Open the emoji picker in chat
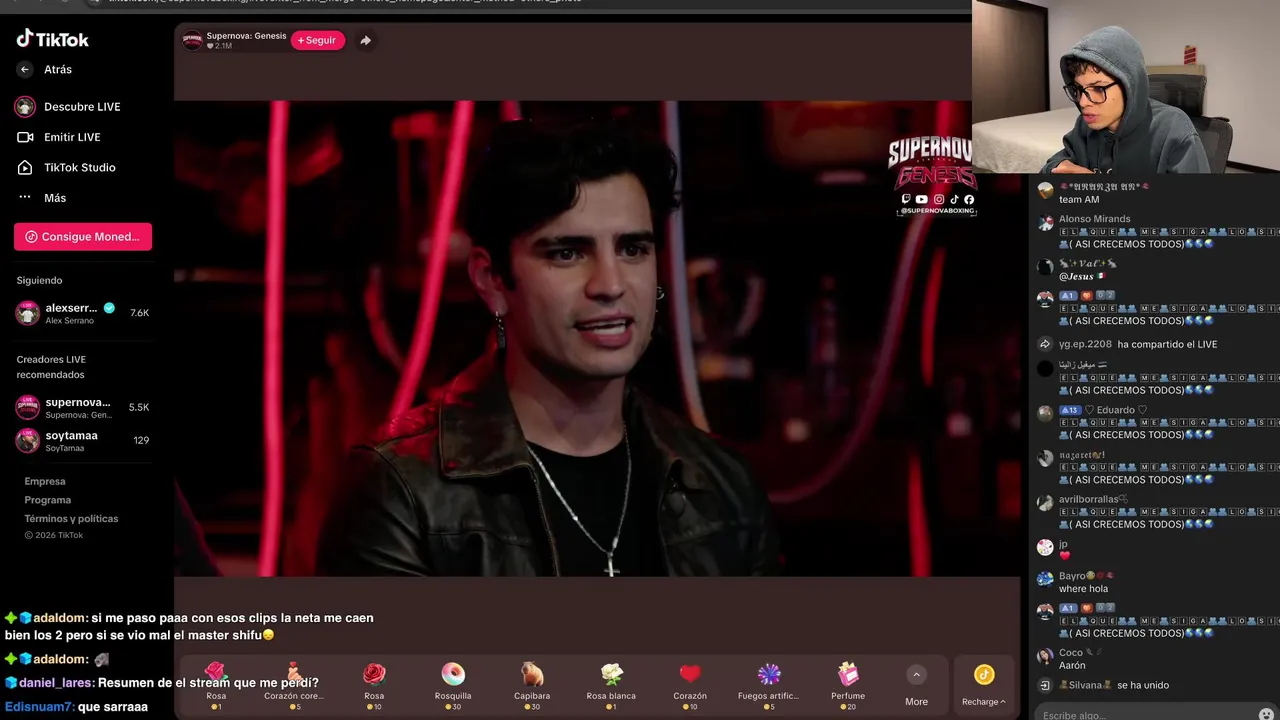This screenshot has width=1280, height=720. [1266, 714]
